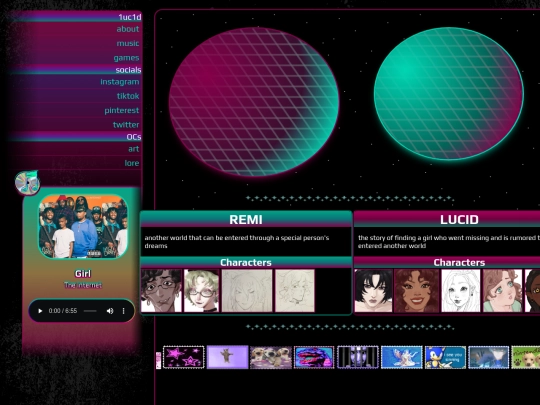Viewport: 540px width, 405px height.
Task: Select the magenta grid planet
Action: [x=254, y=102]
